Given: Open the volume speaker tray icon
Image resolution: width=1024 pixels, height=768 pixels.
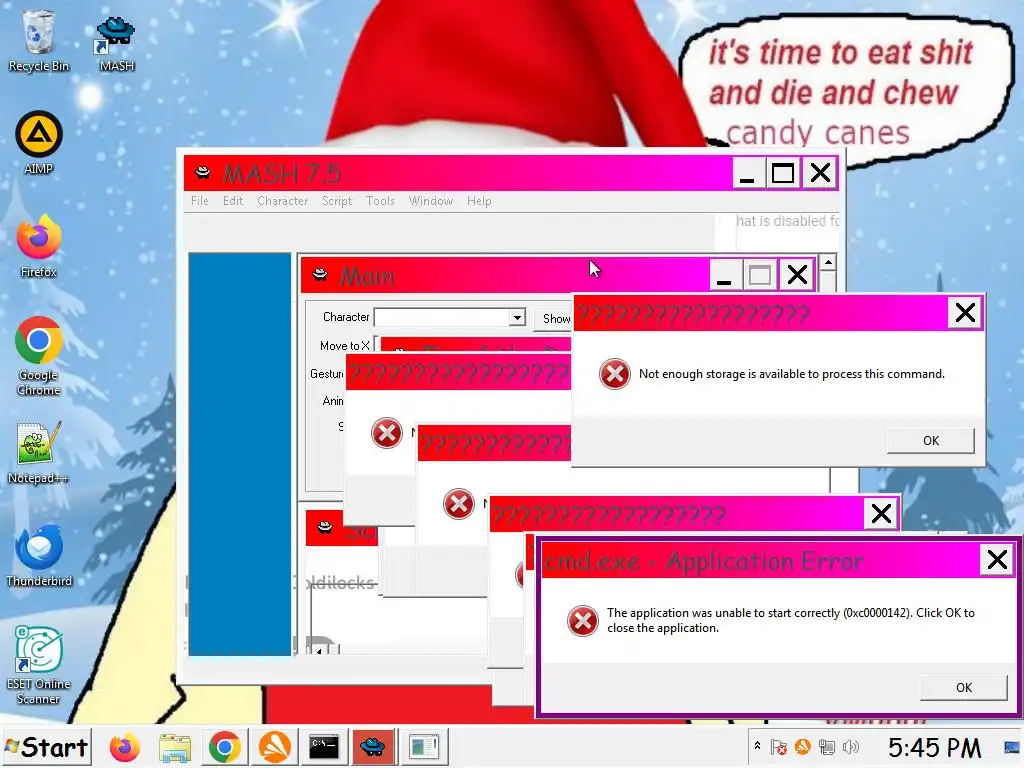Looking at the screenshot, I should tap(850, 746).
